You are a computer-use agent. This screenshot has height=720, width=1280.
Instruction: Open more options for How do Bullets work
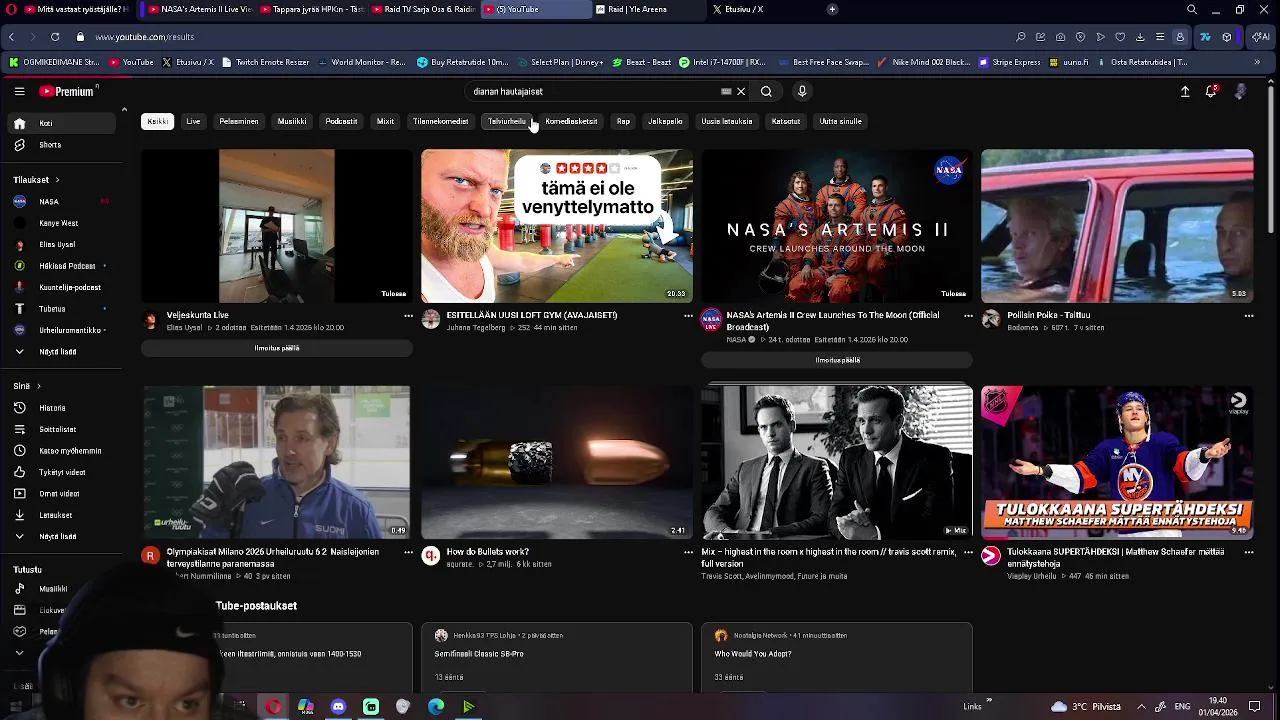688,552
